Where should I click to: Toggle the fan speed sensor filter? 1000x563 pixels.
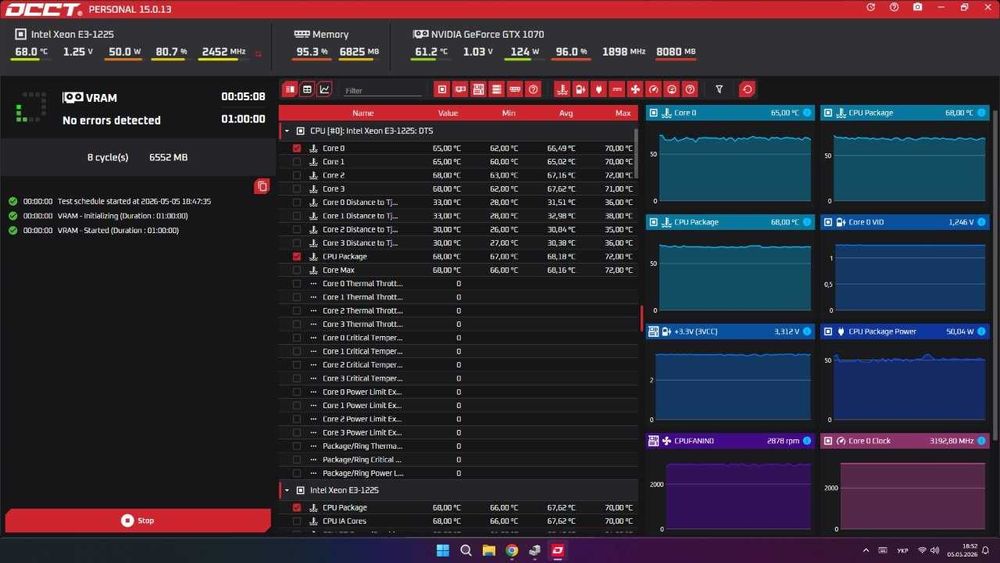coord(635,89)
